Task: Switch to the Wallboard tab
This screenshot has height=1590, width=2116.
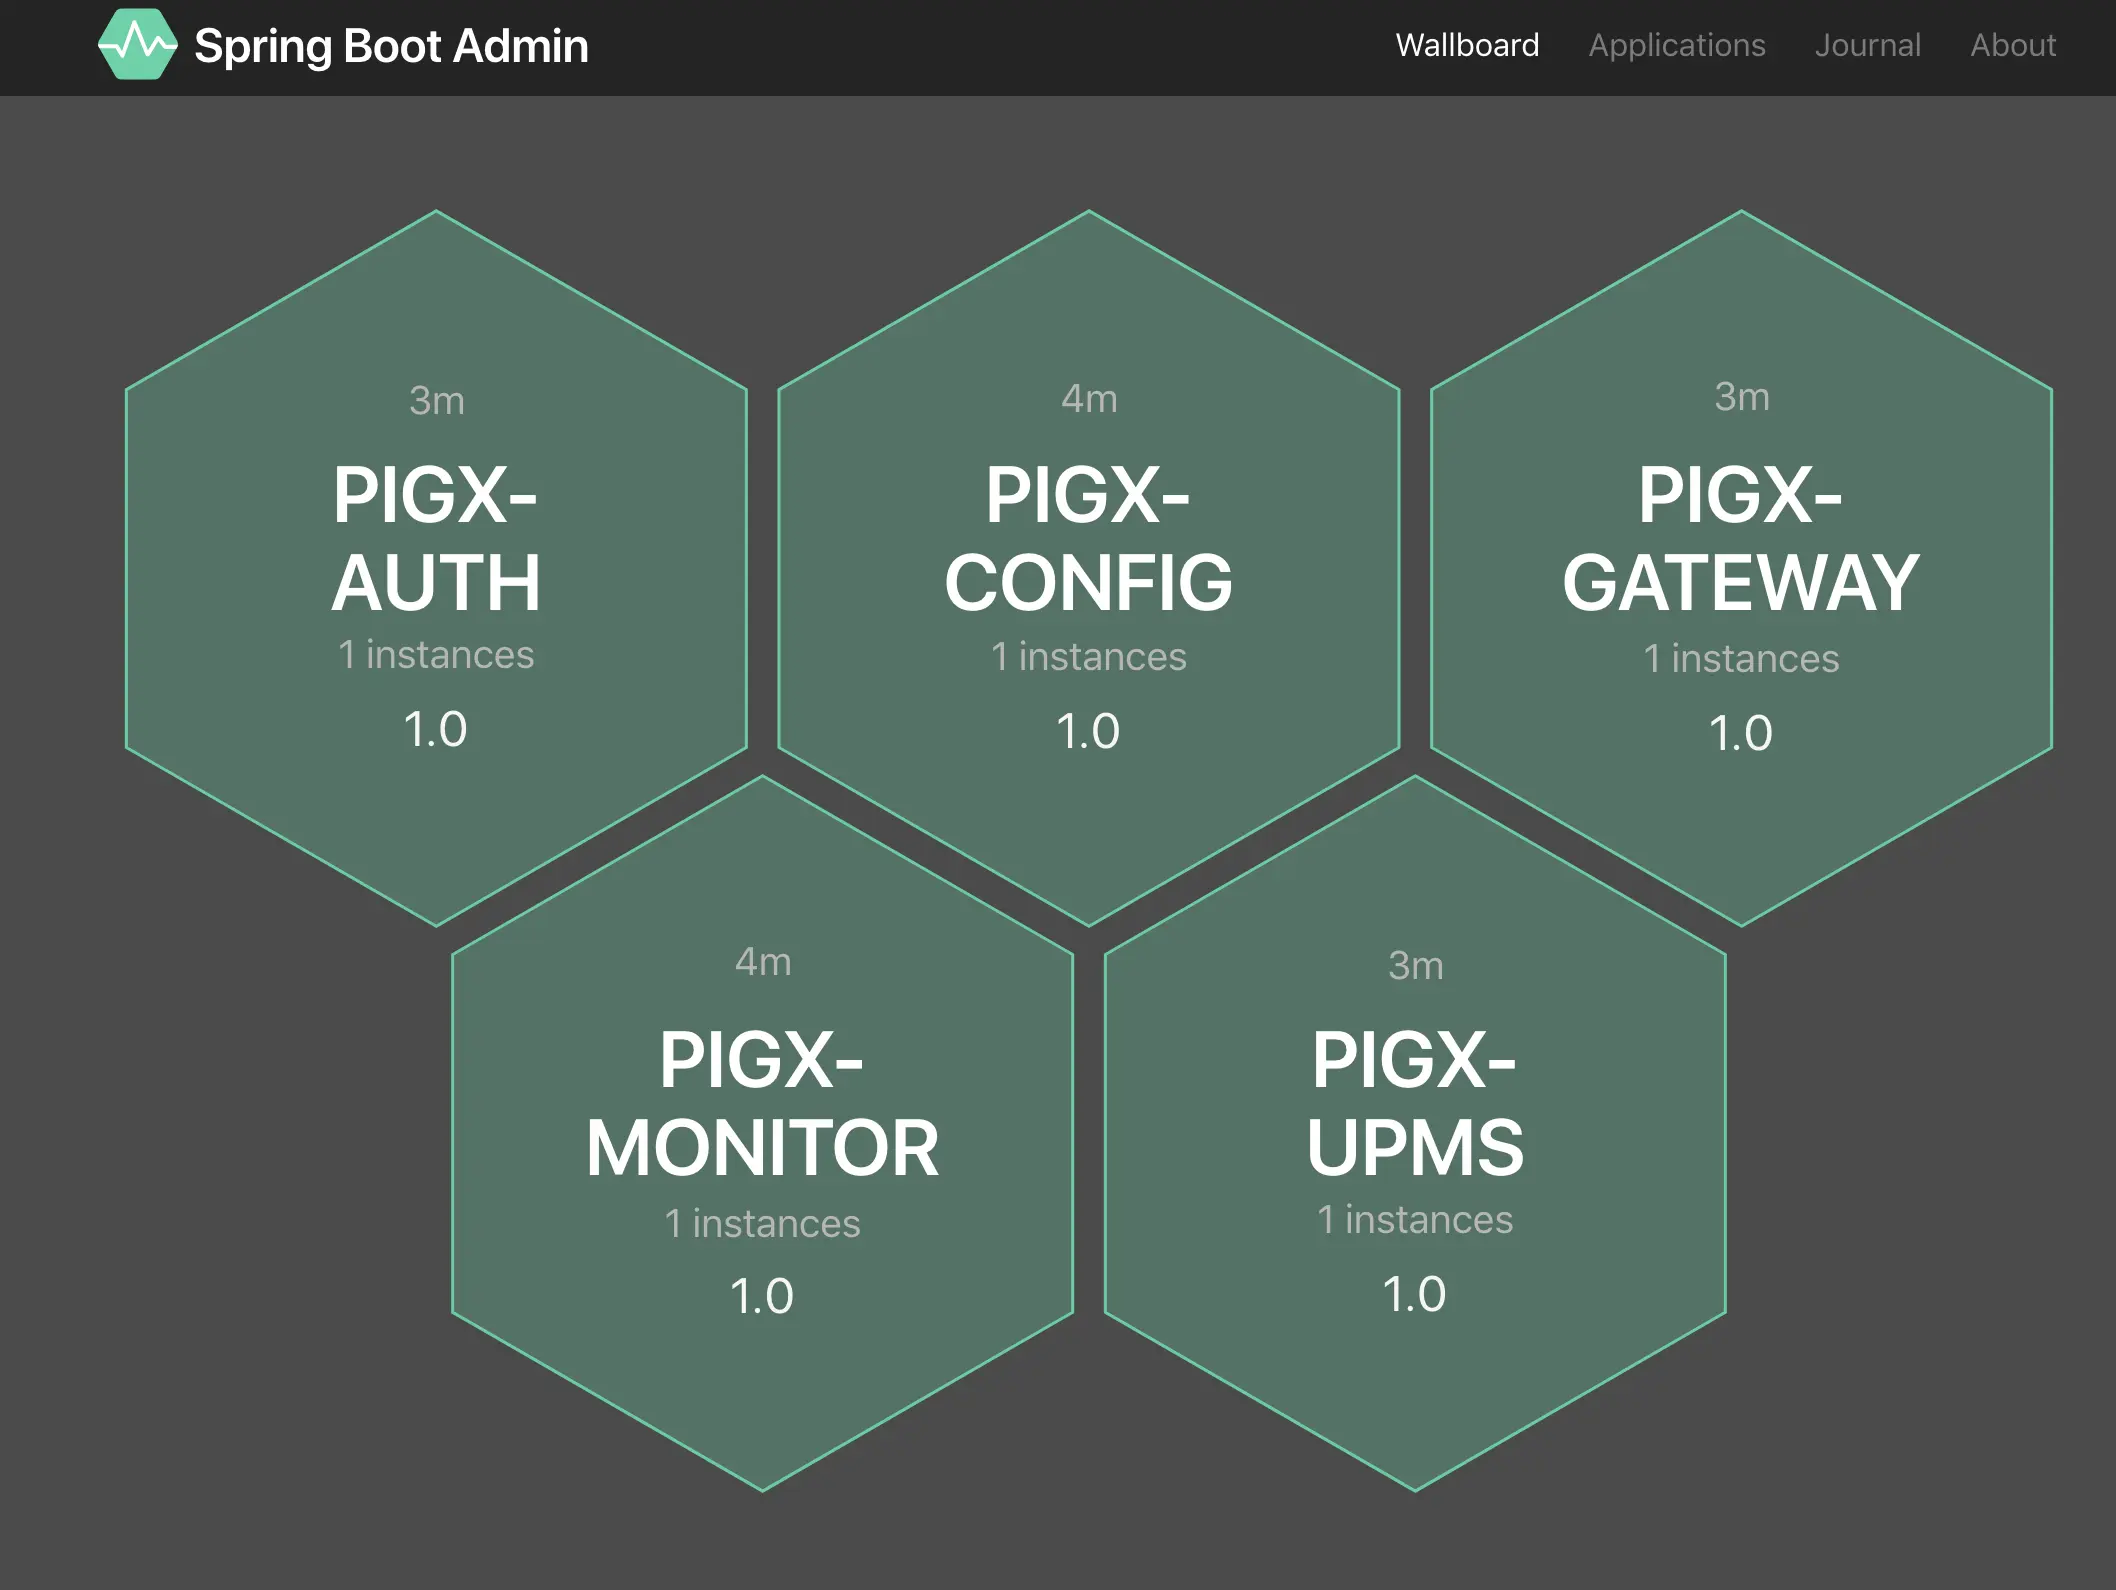Action: coord(1467,45)
